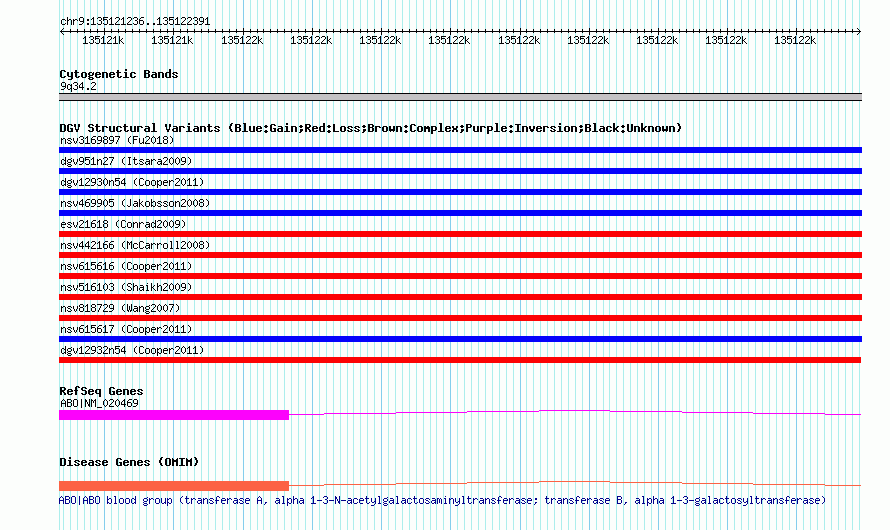Screen dimensions: 890x530
Task: Select the RefSeq Genes track heading
Action: [x=101, y=391]
